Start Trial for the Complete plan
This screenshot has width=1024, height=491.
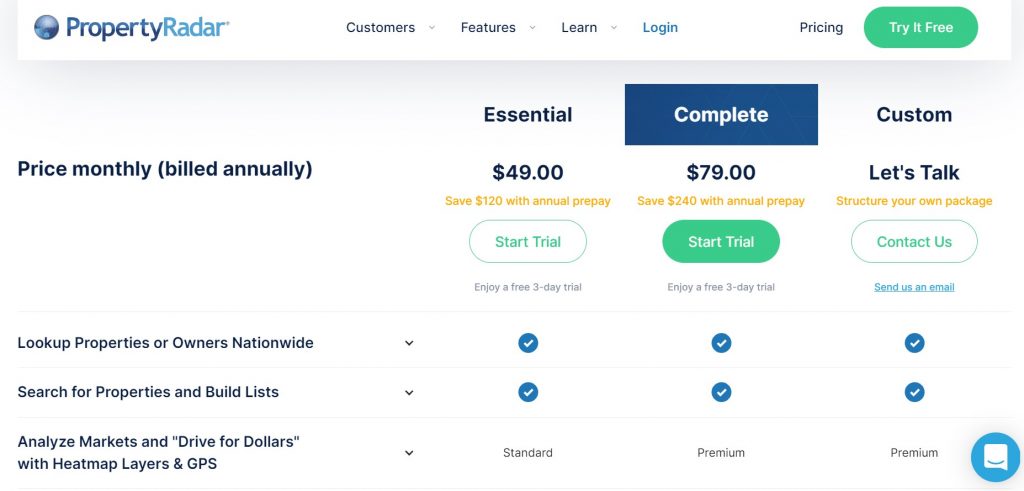click(721, 242)
